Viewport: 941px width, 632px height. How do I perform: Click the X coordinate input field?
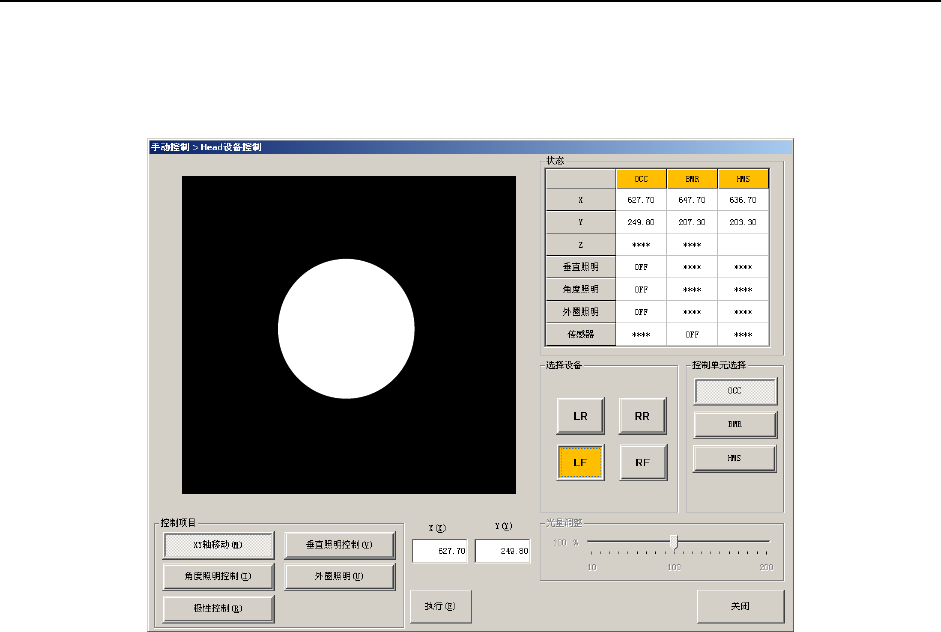[x=440, y=551]
